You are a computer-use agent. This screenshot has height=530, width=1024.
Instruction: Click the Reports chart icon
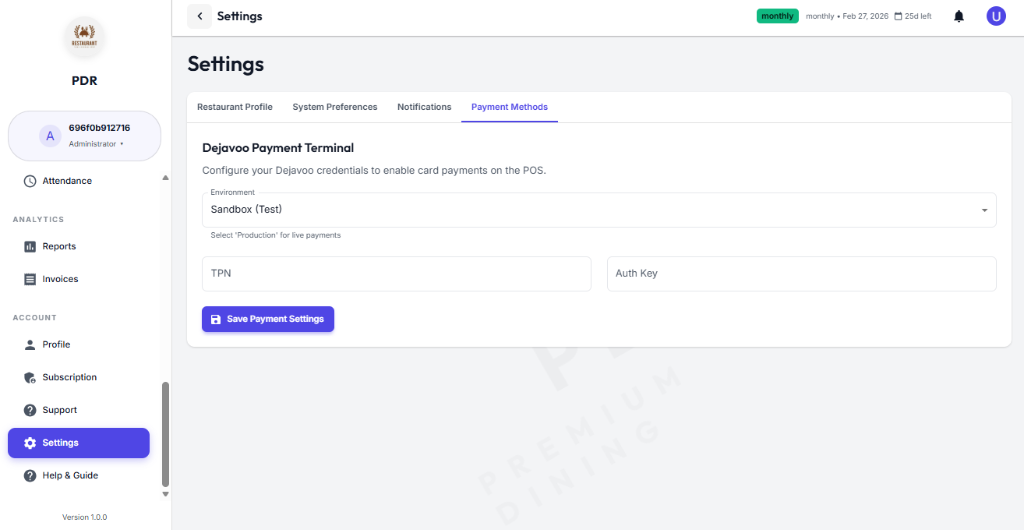(29, 247)
